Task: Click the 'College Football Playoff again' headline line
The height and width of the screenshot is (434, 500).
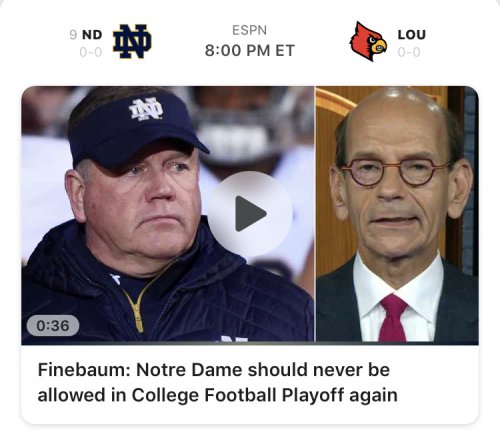Action: click(x=265, y=395)
